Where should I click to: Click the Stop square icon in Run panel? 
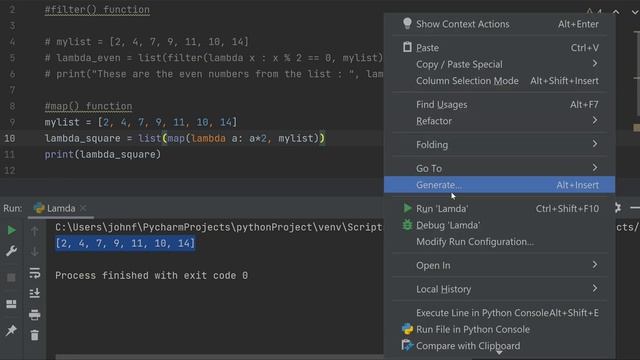pyautogui.click(x=11, y=278)
